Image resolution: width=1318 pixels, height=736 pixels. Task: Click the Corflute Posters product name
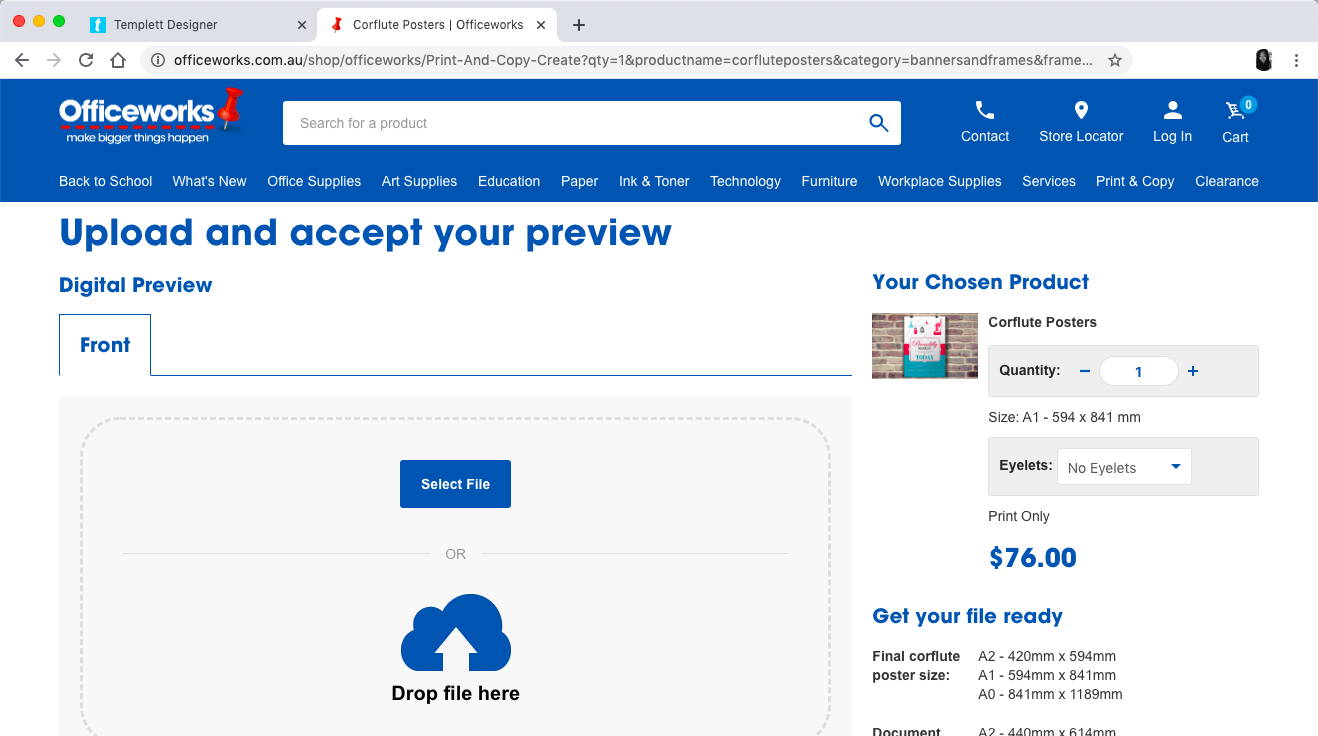[x=1042, y=322]
